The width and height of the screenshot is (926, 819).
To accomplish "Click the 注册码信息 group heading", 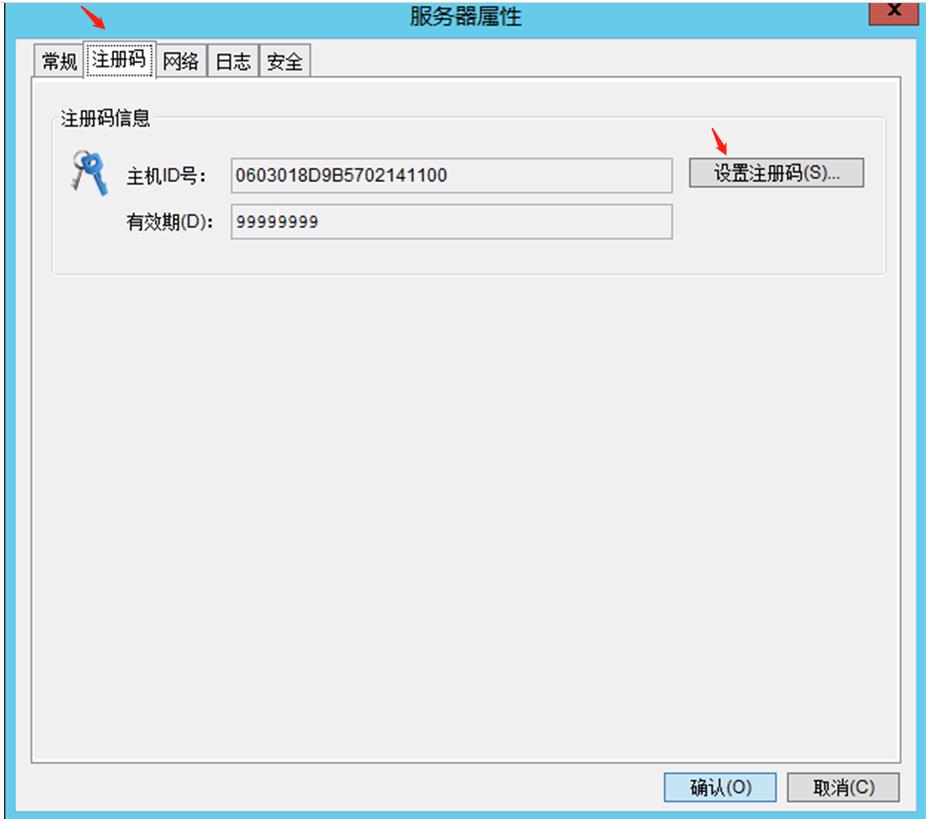I will point(106,118).
